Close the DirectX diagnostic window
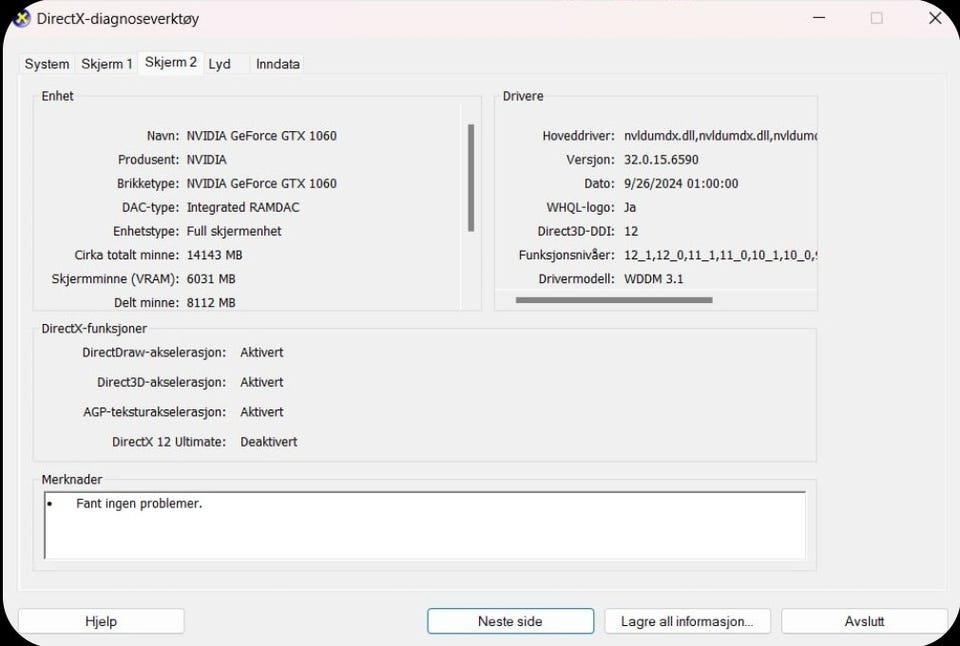The width and height of the screenshot is (960, 646). click(x=935, y=18)
